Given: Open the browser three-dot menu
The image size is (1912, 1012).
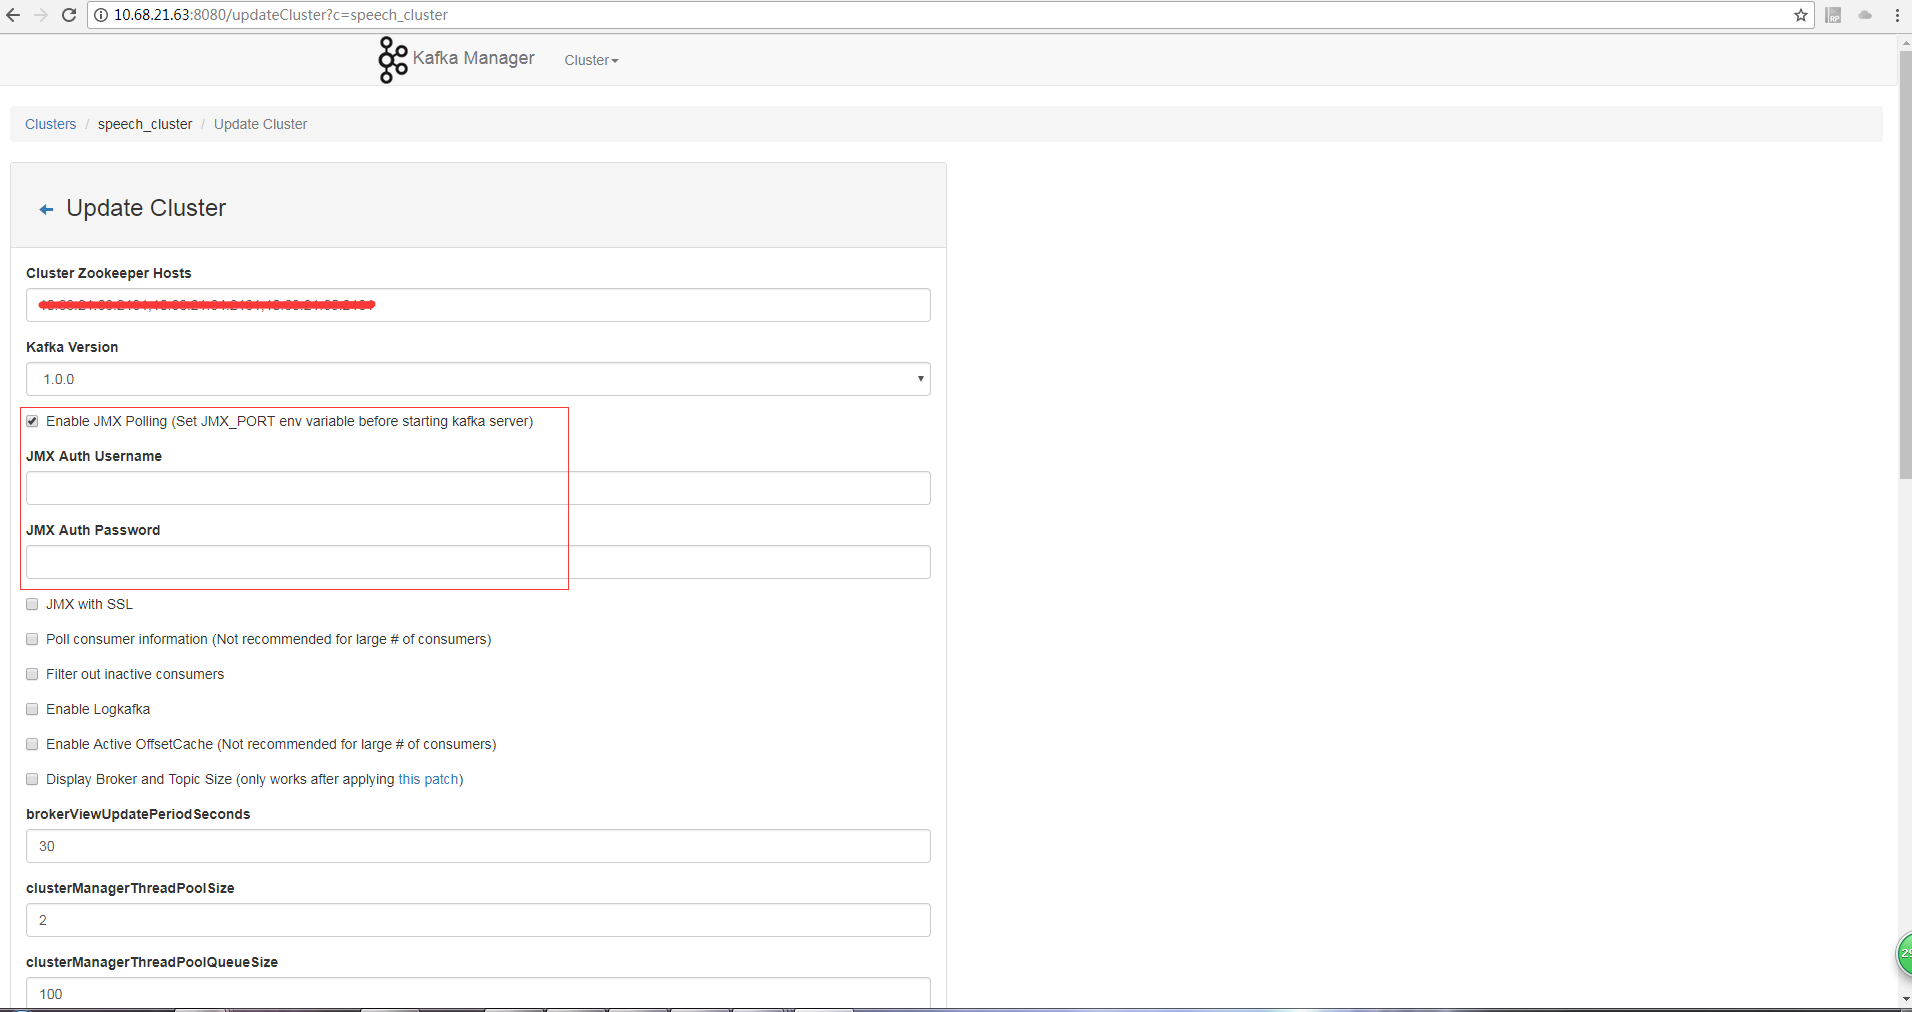Looking at the screenshot, I should coord(1897,15).
